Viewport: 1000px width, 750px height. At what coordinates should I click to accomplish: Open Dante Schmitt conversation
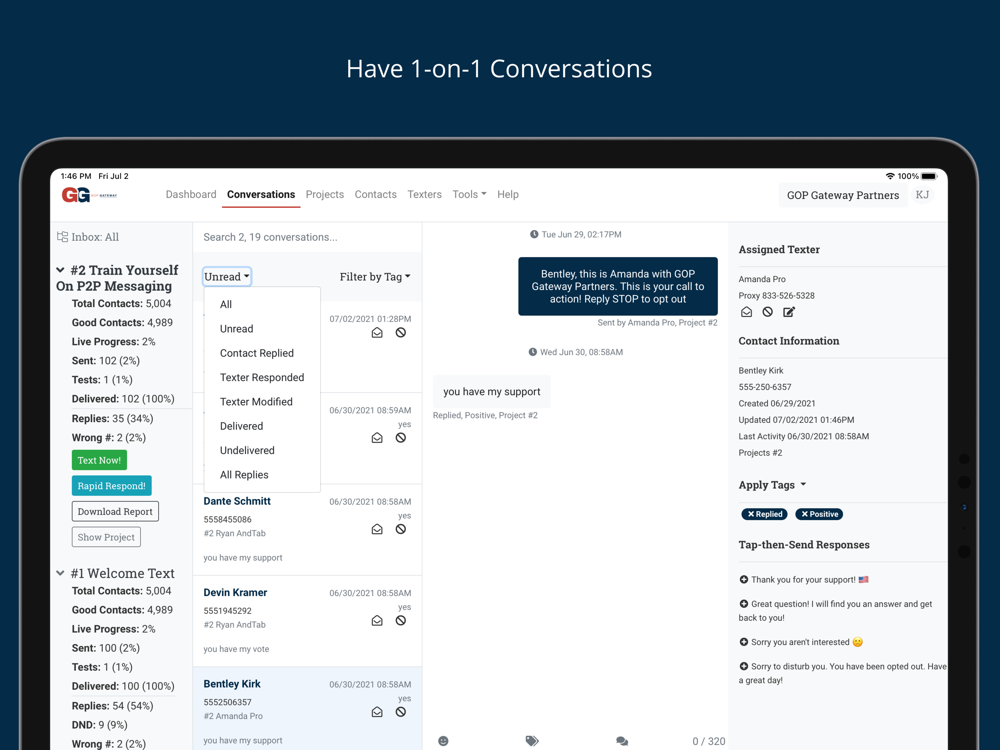click(307, 529)
